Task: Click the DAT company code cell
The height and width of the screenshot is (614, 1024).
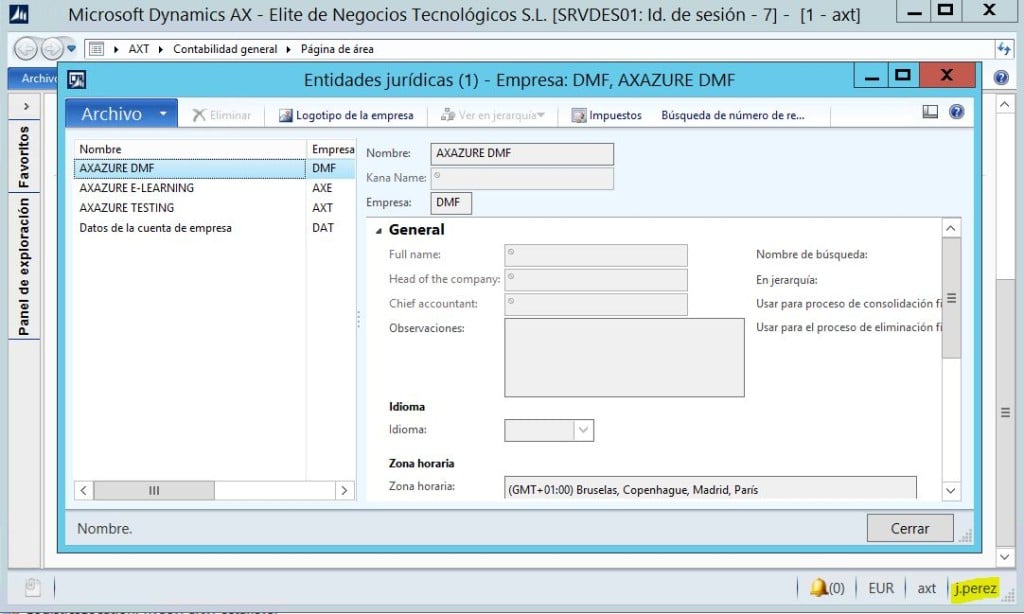Action: 330,228
